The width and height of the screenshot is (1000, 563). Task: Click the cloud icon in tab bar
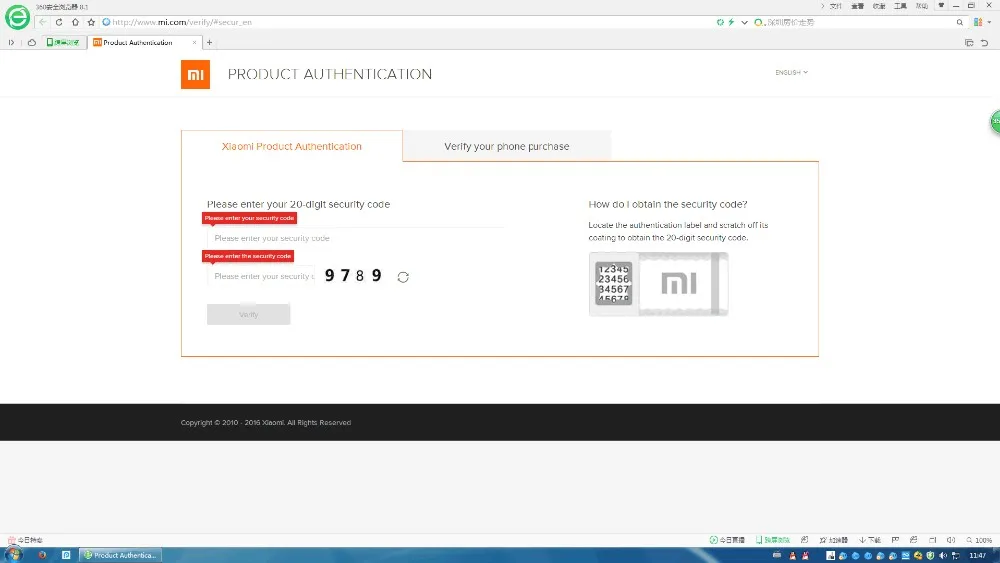[x=32, y=43]
